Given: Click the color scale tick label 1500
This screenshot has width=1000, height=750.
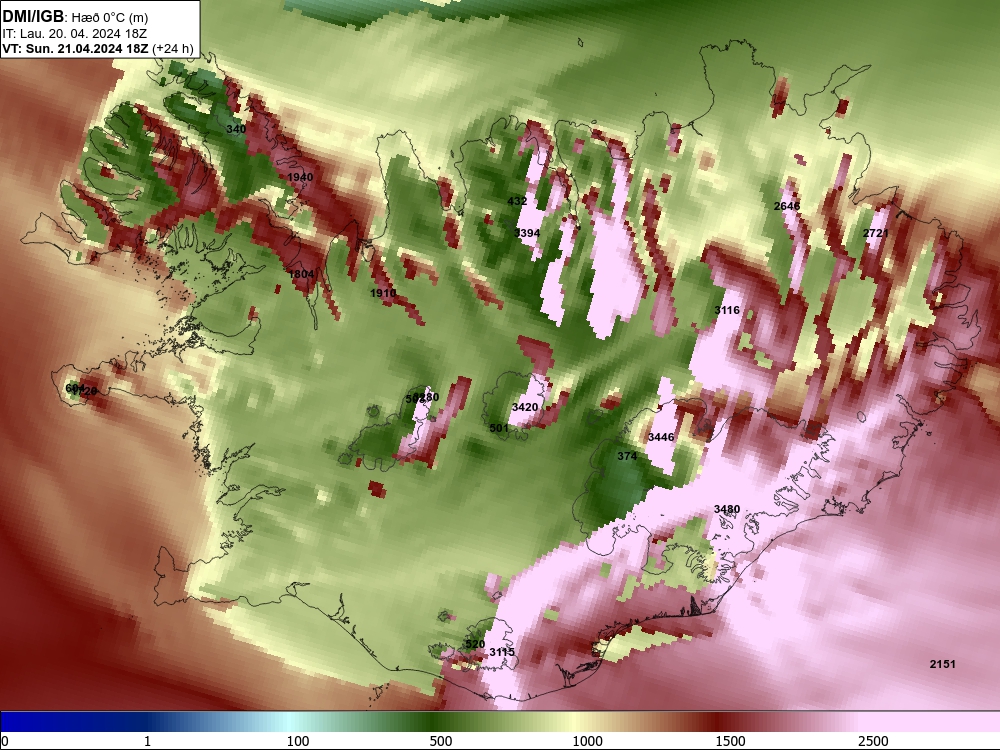Looking at the screenshot, I should 730,741.
